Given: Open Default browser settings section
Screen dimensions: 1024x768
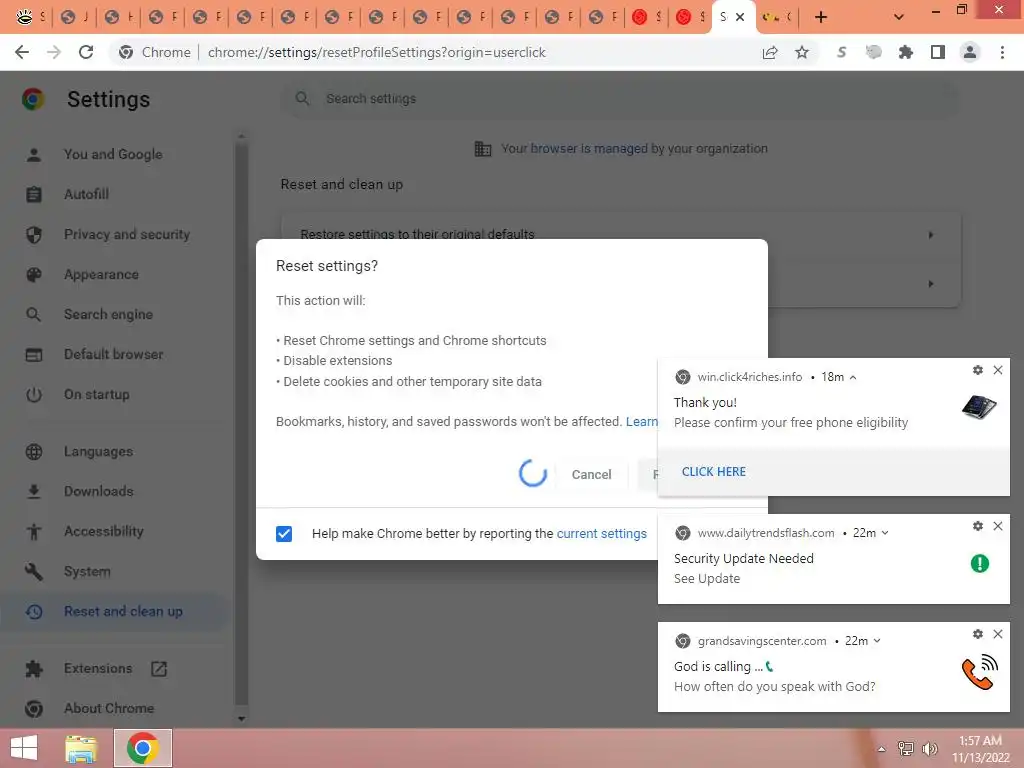Looking at the screenshot, I should point(112,355).
